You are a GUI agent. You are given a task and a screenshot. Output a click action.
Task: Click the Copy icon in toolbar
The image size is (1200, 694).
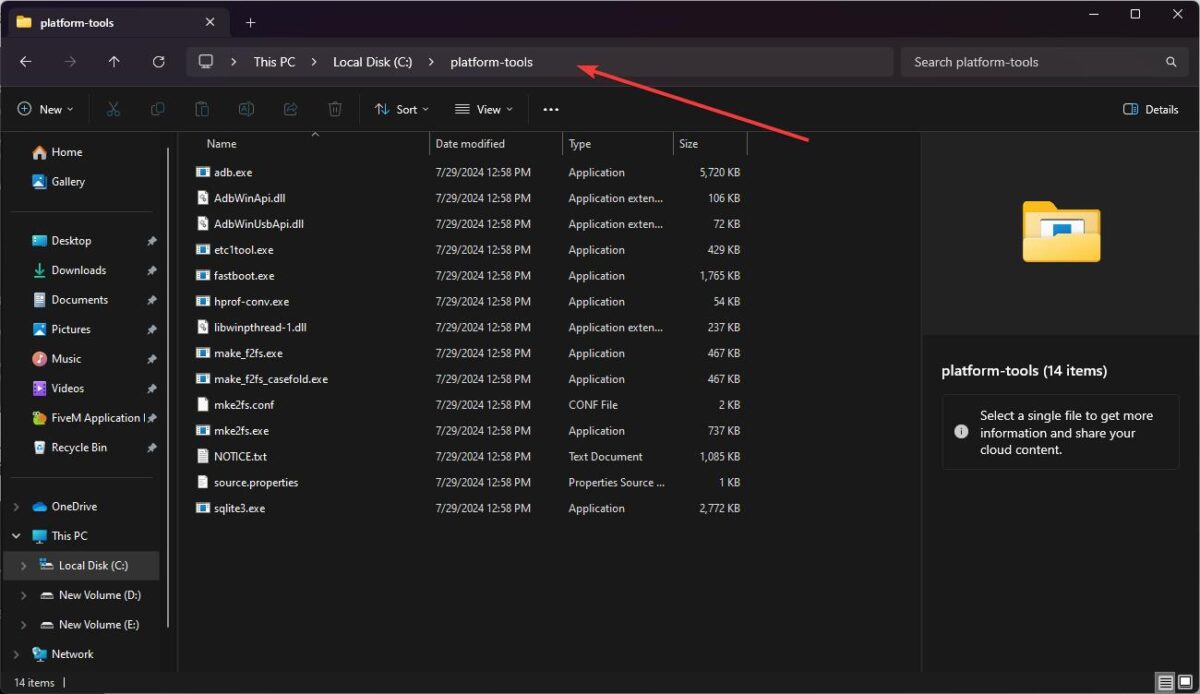[157, 109]
